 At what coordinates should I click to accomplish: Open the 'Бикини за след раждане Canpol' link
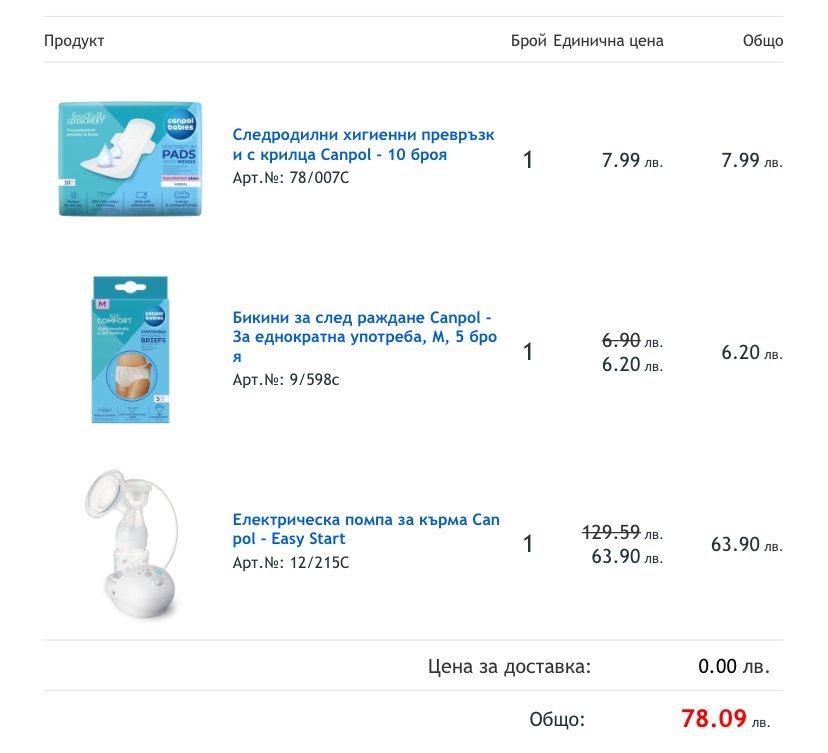364,337
